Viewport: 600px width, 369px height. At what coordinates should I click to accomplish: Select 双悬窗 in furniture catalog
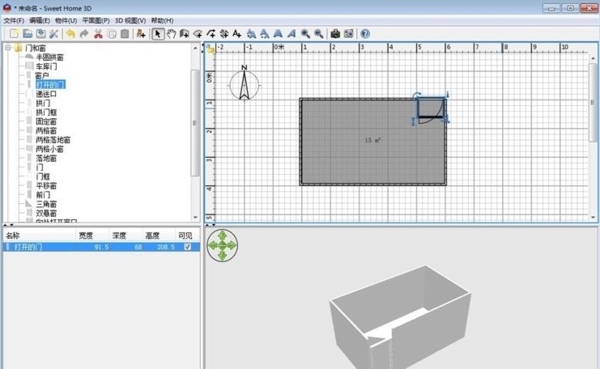pyautogui.click(x=46, y=213)
